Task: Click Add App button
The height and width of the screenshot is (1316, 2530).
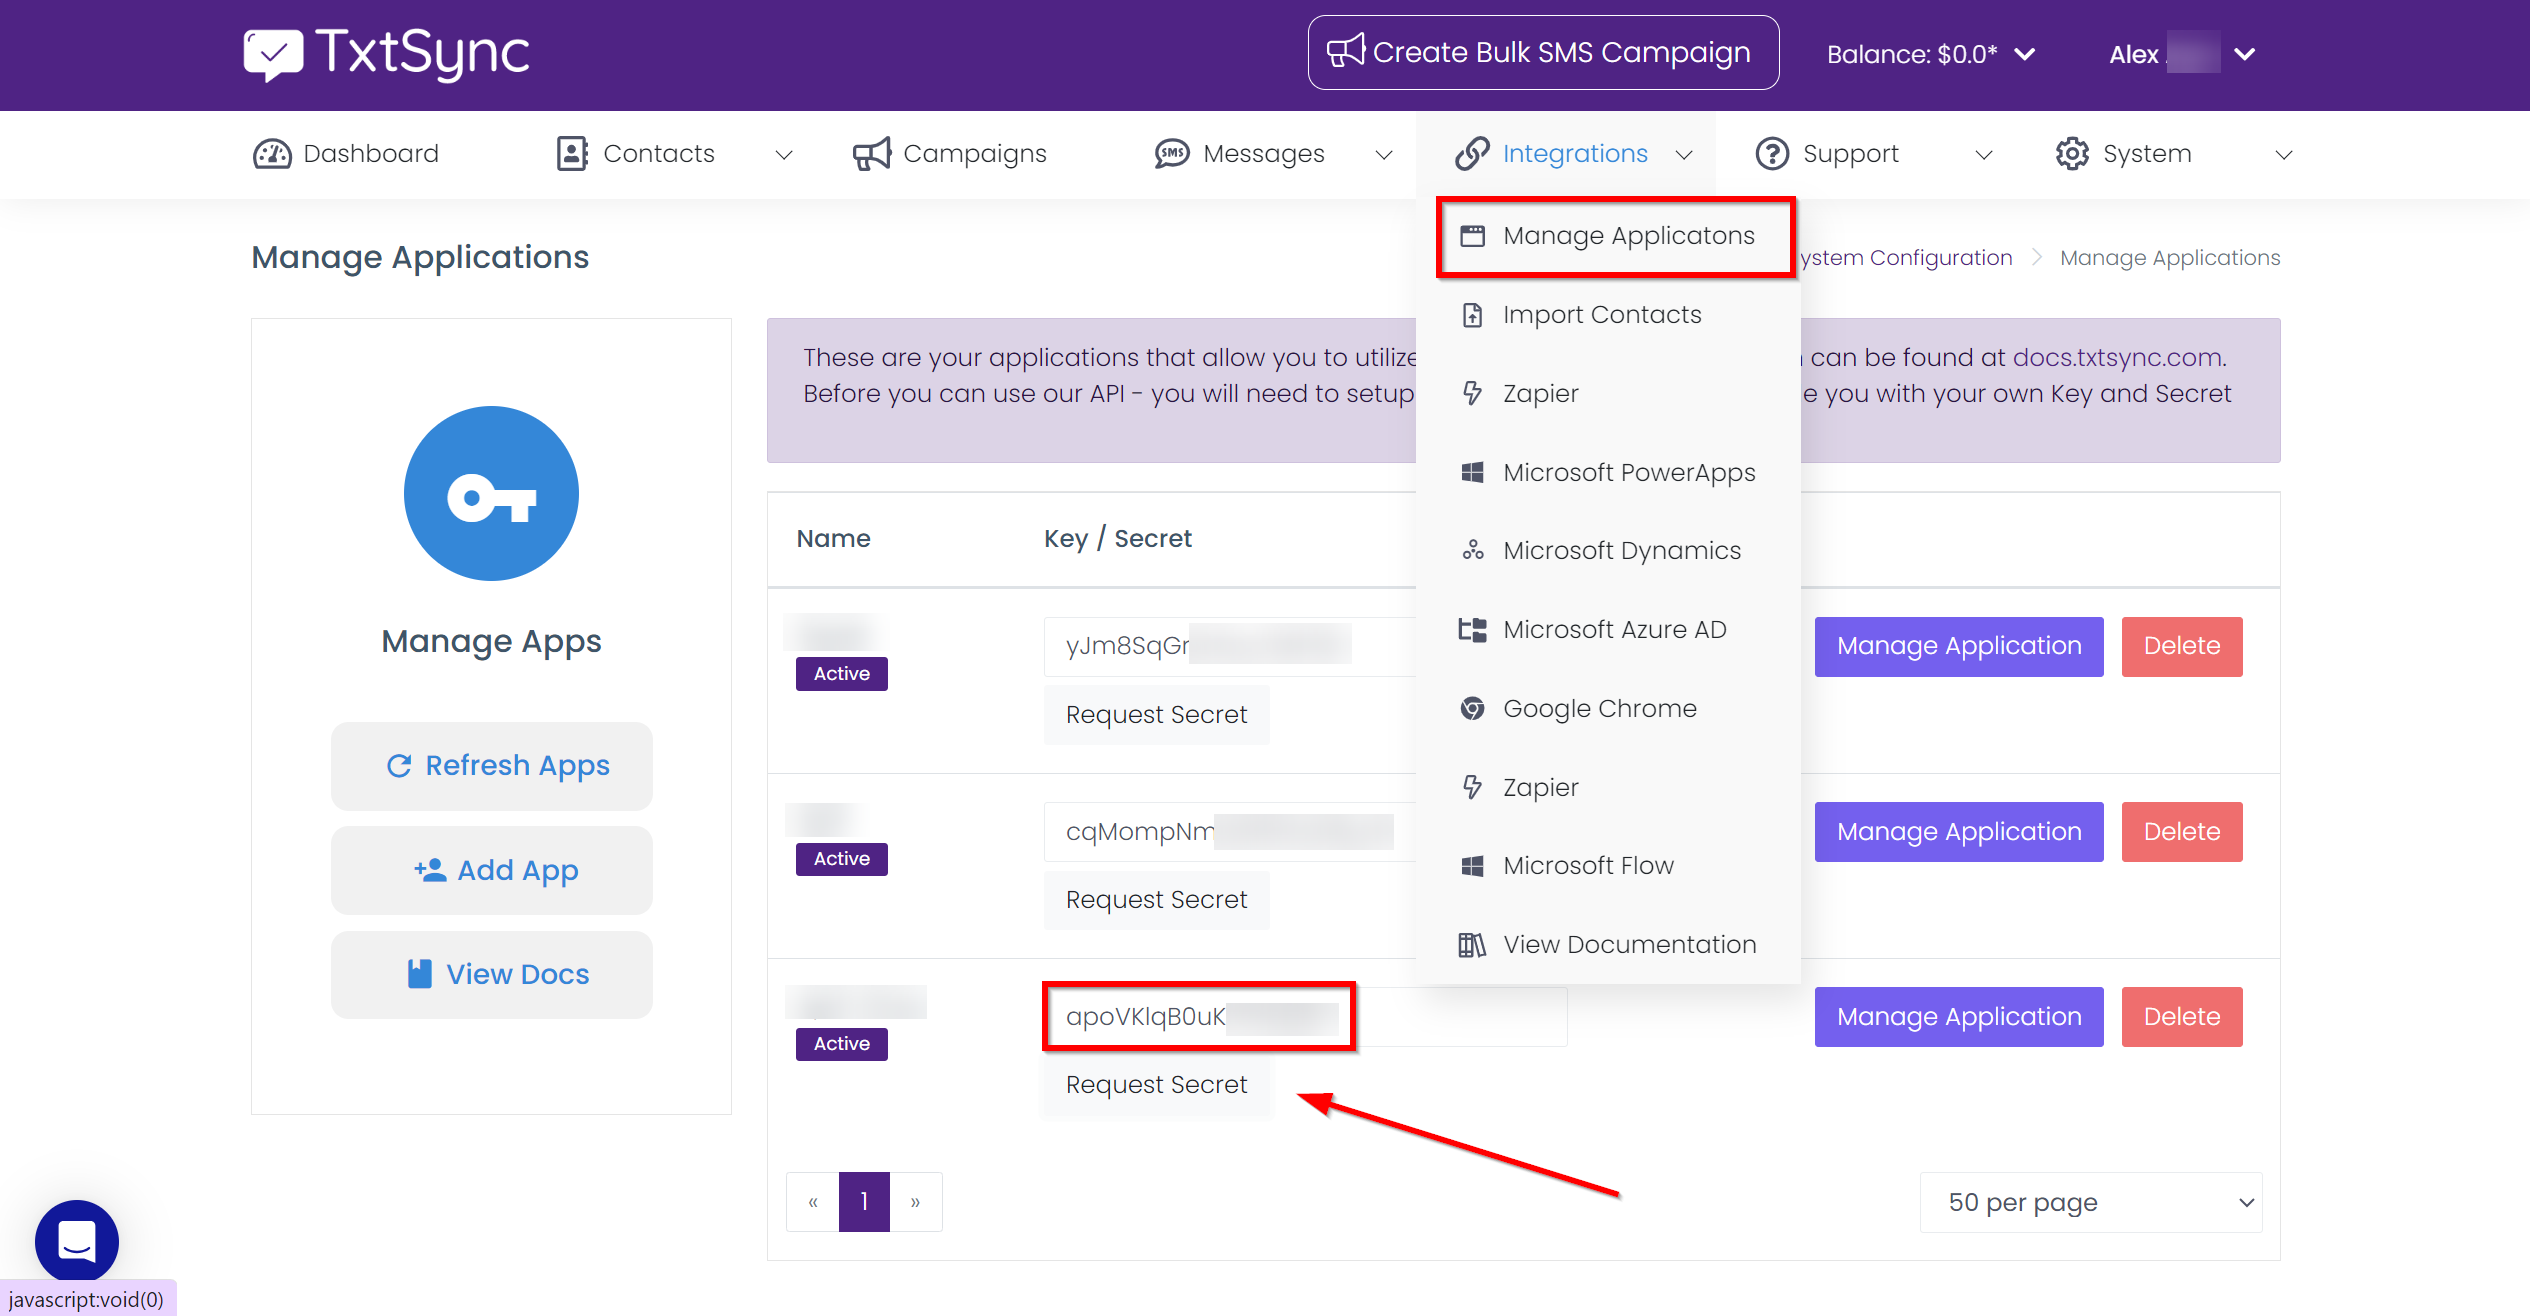Action: click(x=491, y=871)
